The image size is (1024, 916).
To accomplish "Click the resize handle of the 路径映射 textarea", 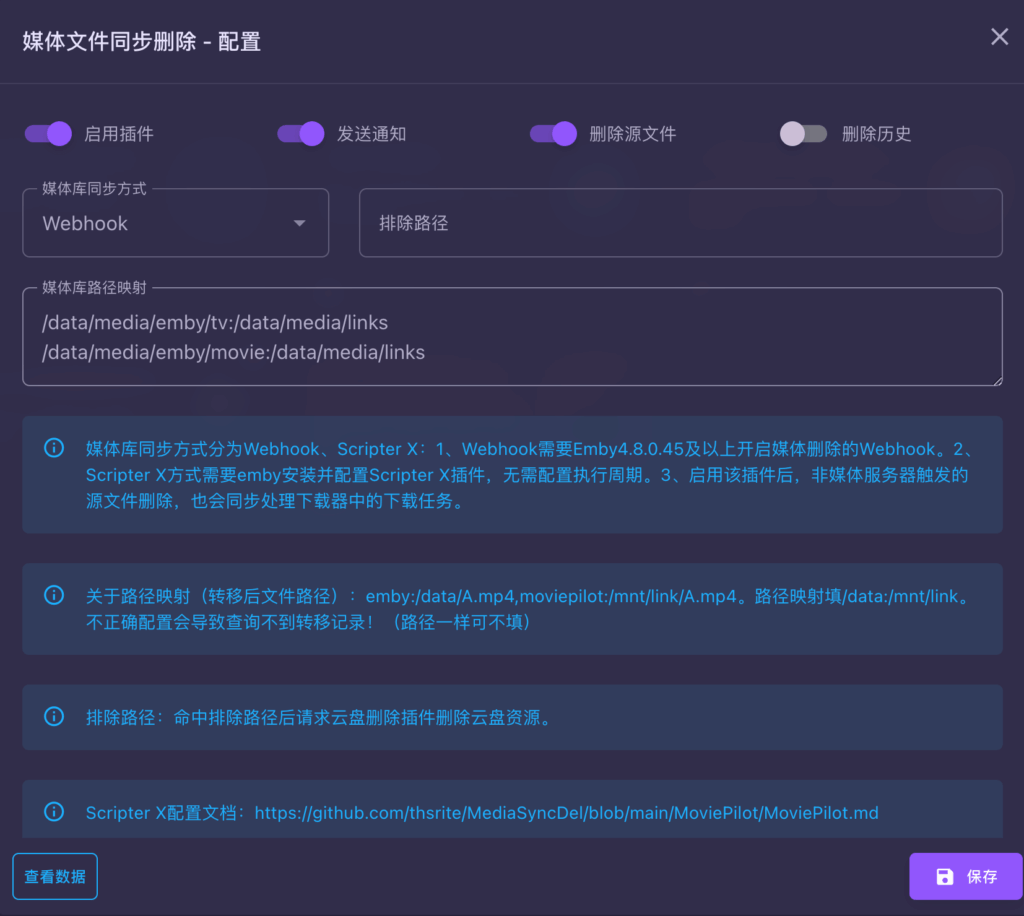I will point(996,379).
